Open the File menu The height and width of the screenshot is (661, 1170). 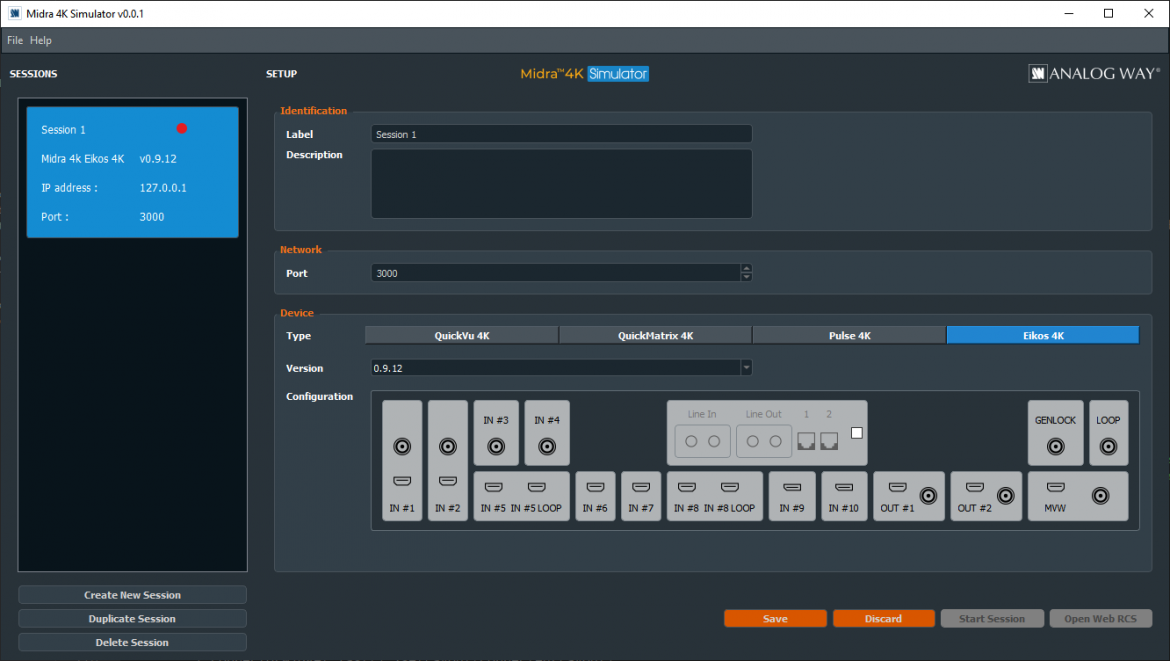(15, 40)
